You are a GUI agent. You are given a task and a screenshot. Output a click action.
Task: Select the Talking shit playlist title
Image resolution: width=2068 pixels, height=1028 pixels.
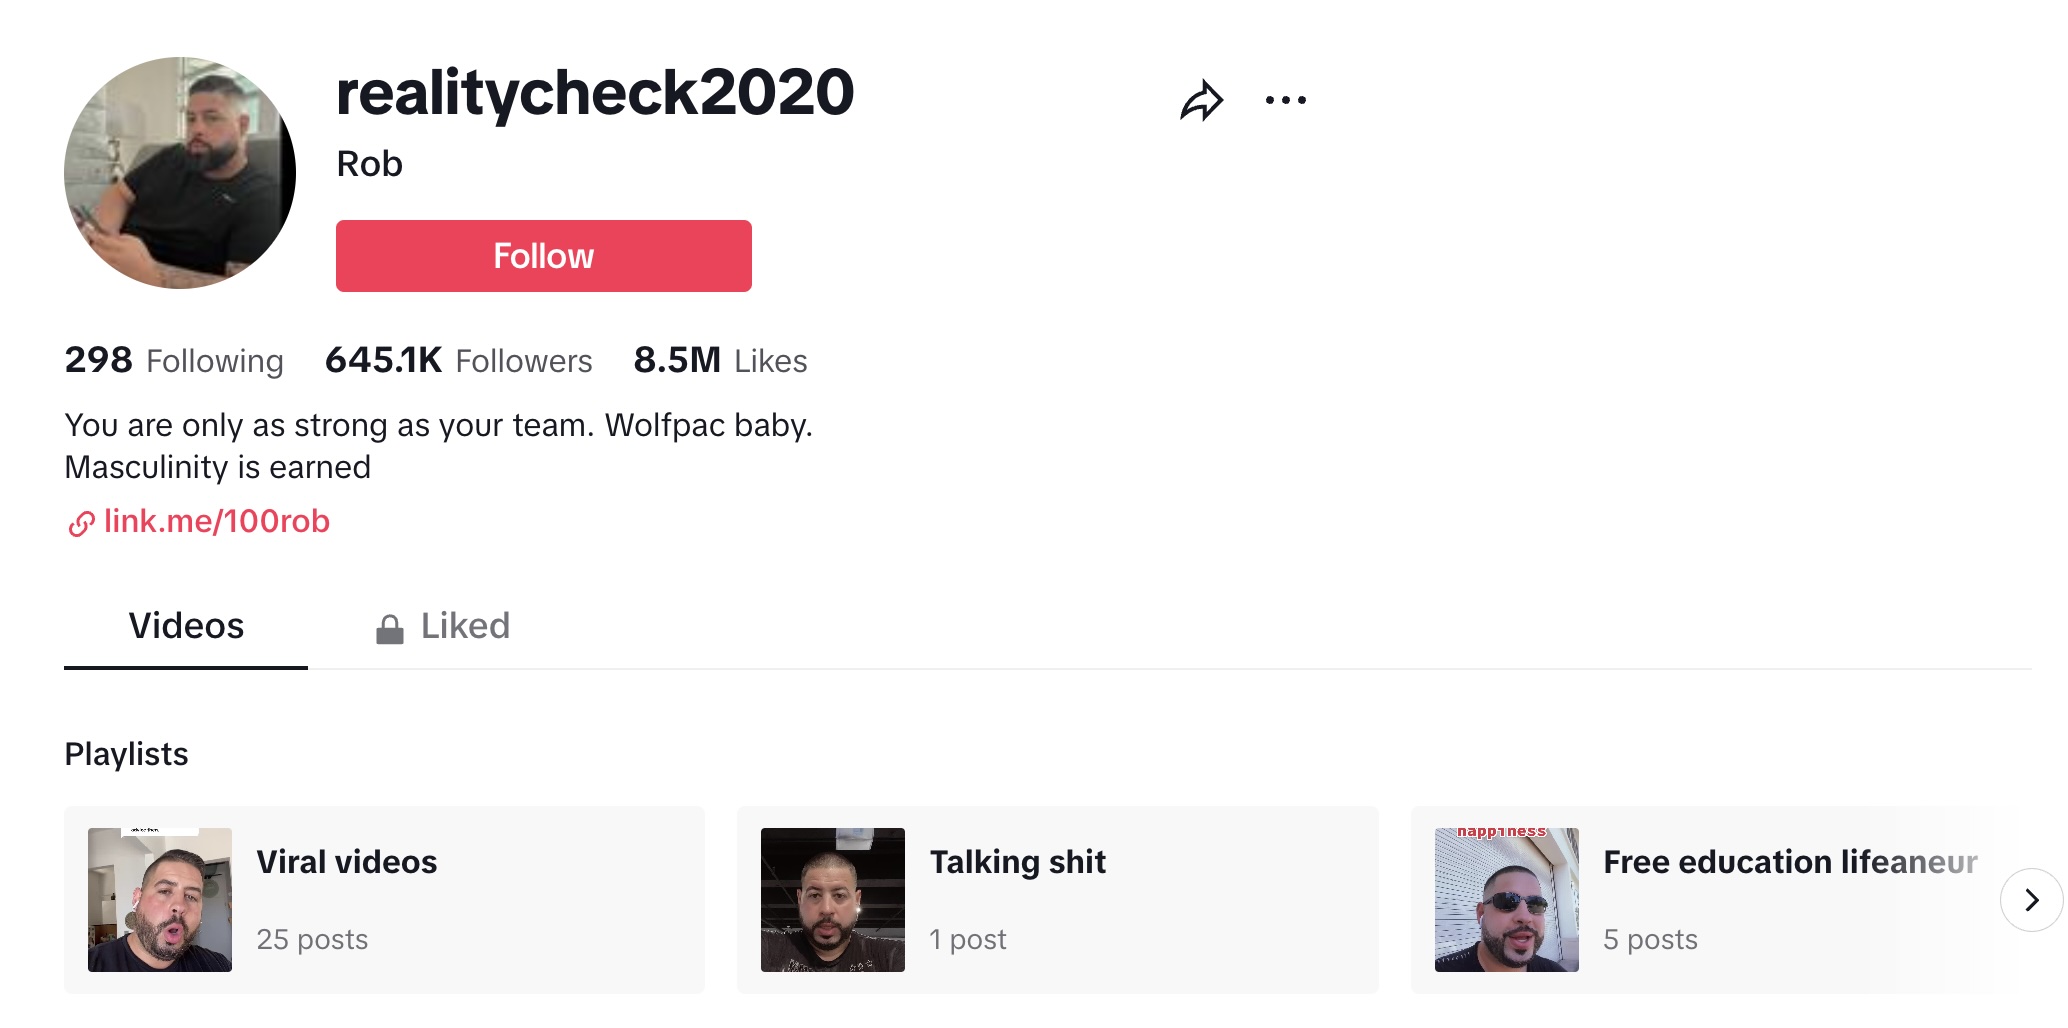[x=1017, y=862]
